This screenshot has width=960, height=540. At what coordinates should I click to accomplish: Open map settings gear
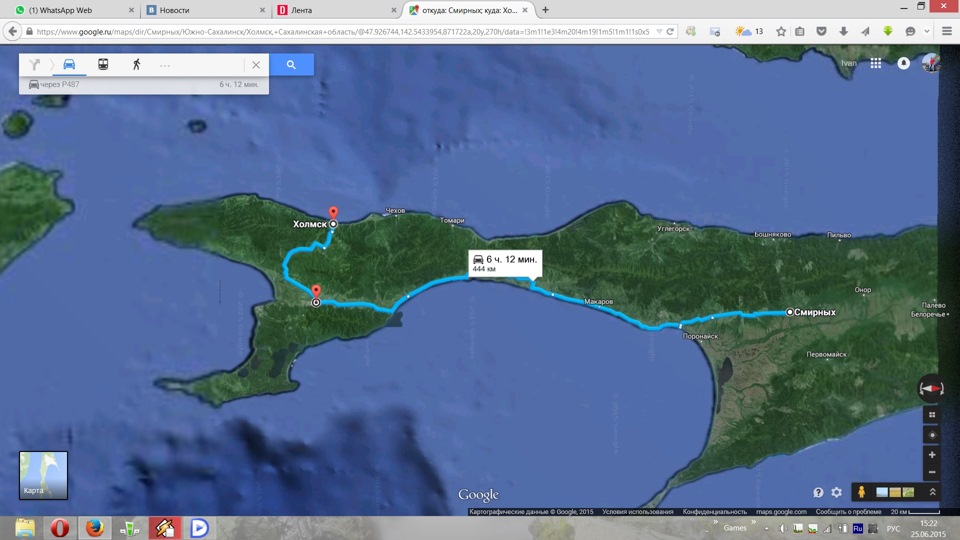(x=836, y=492)
